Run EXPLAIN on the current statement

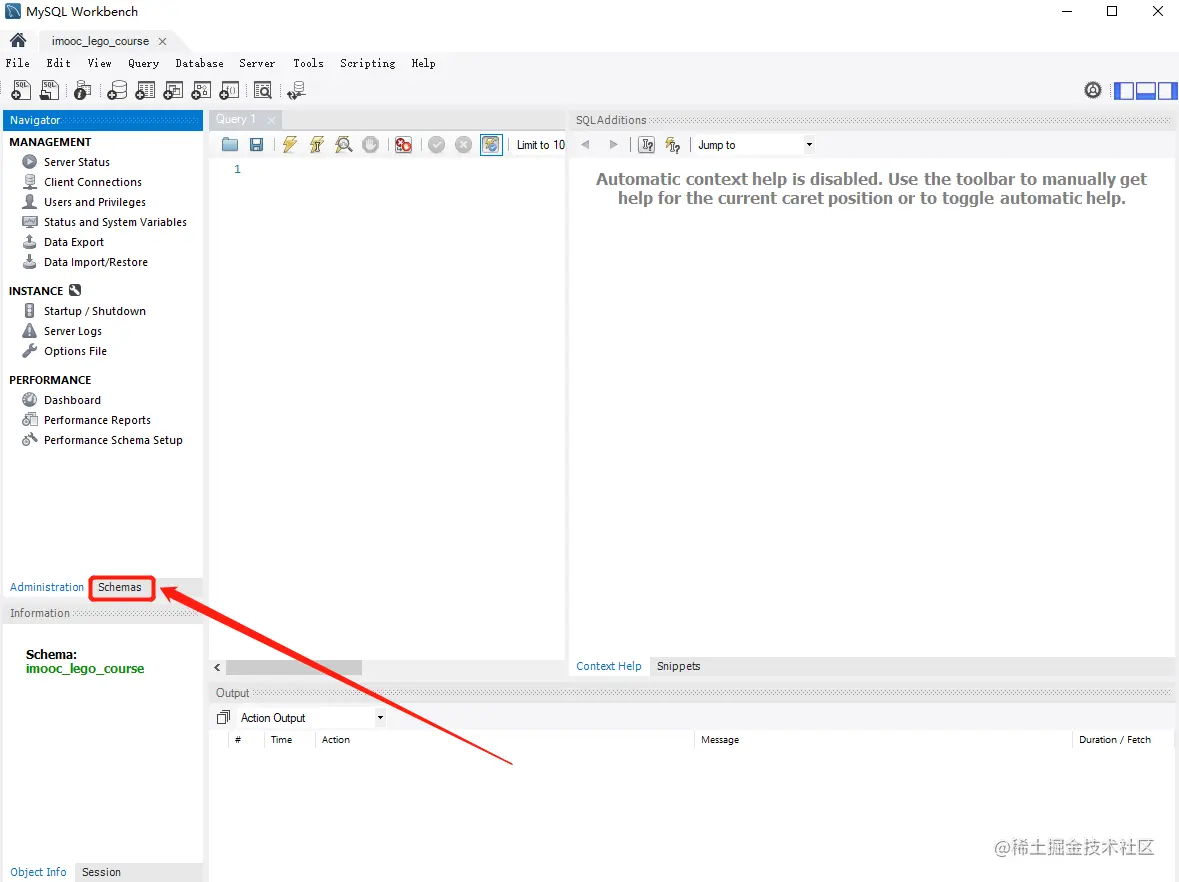pyautogui.click(x=344, y=144)
